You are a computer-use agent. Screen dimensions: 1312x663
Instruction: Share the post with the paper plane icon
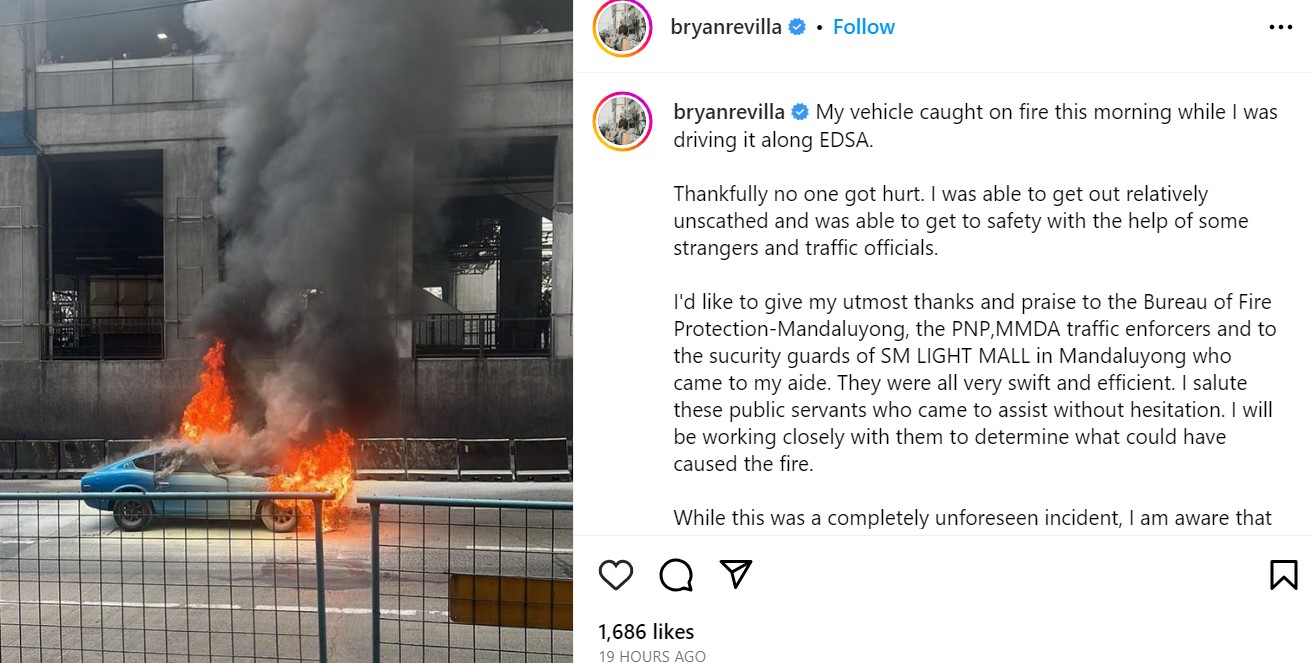[x=736, y=574]
